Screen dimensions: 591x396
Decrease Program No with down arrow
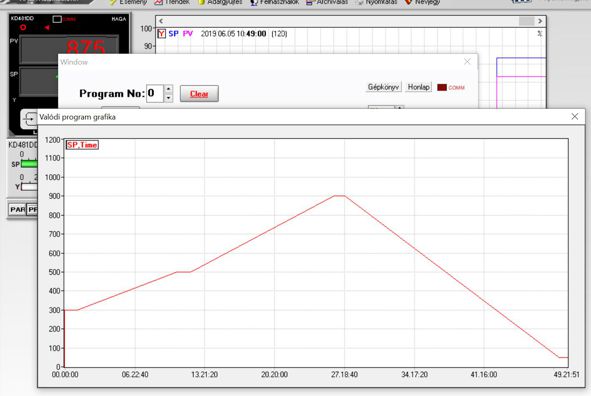click(x=168, y=98)
